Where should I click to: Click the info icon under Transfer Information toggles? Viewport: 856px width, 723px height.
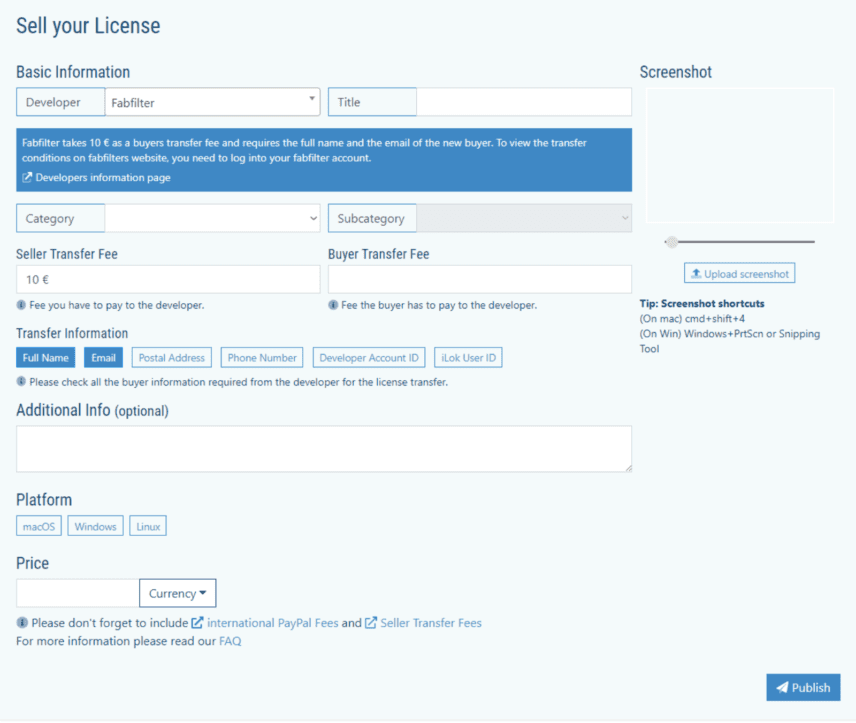pos(21,382)
